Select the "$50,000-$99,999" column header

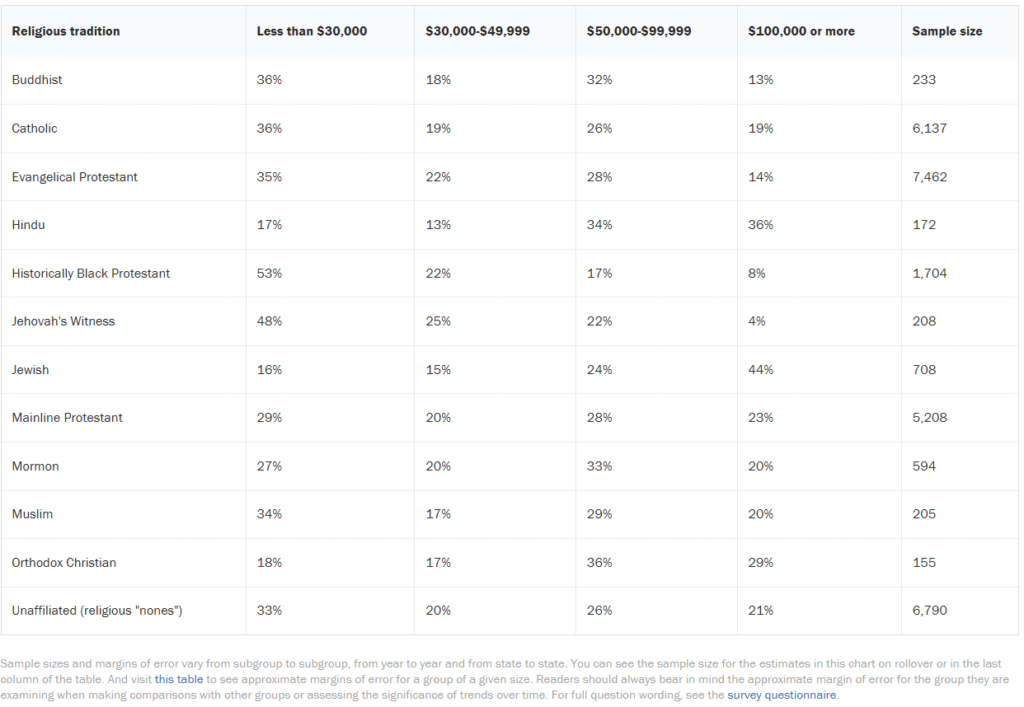639,31
